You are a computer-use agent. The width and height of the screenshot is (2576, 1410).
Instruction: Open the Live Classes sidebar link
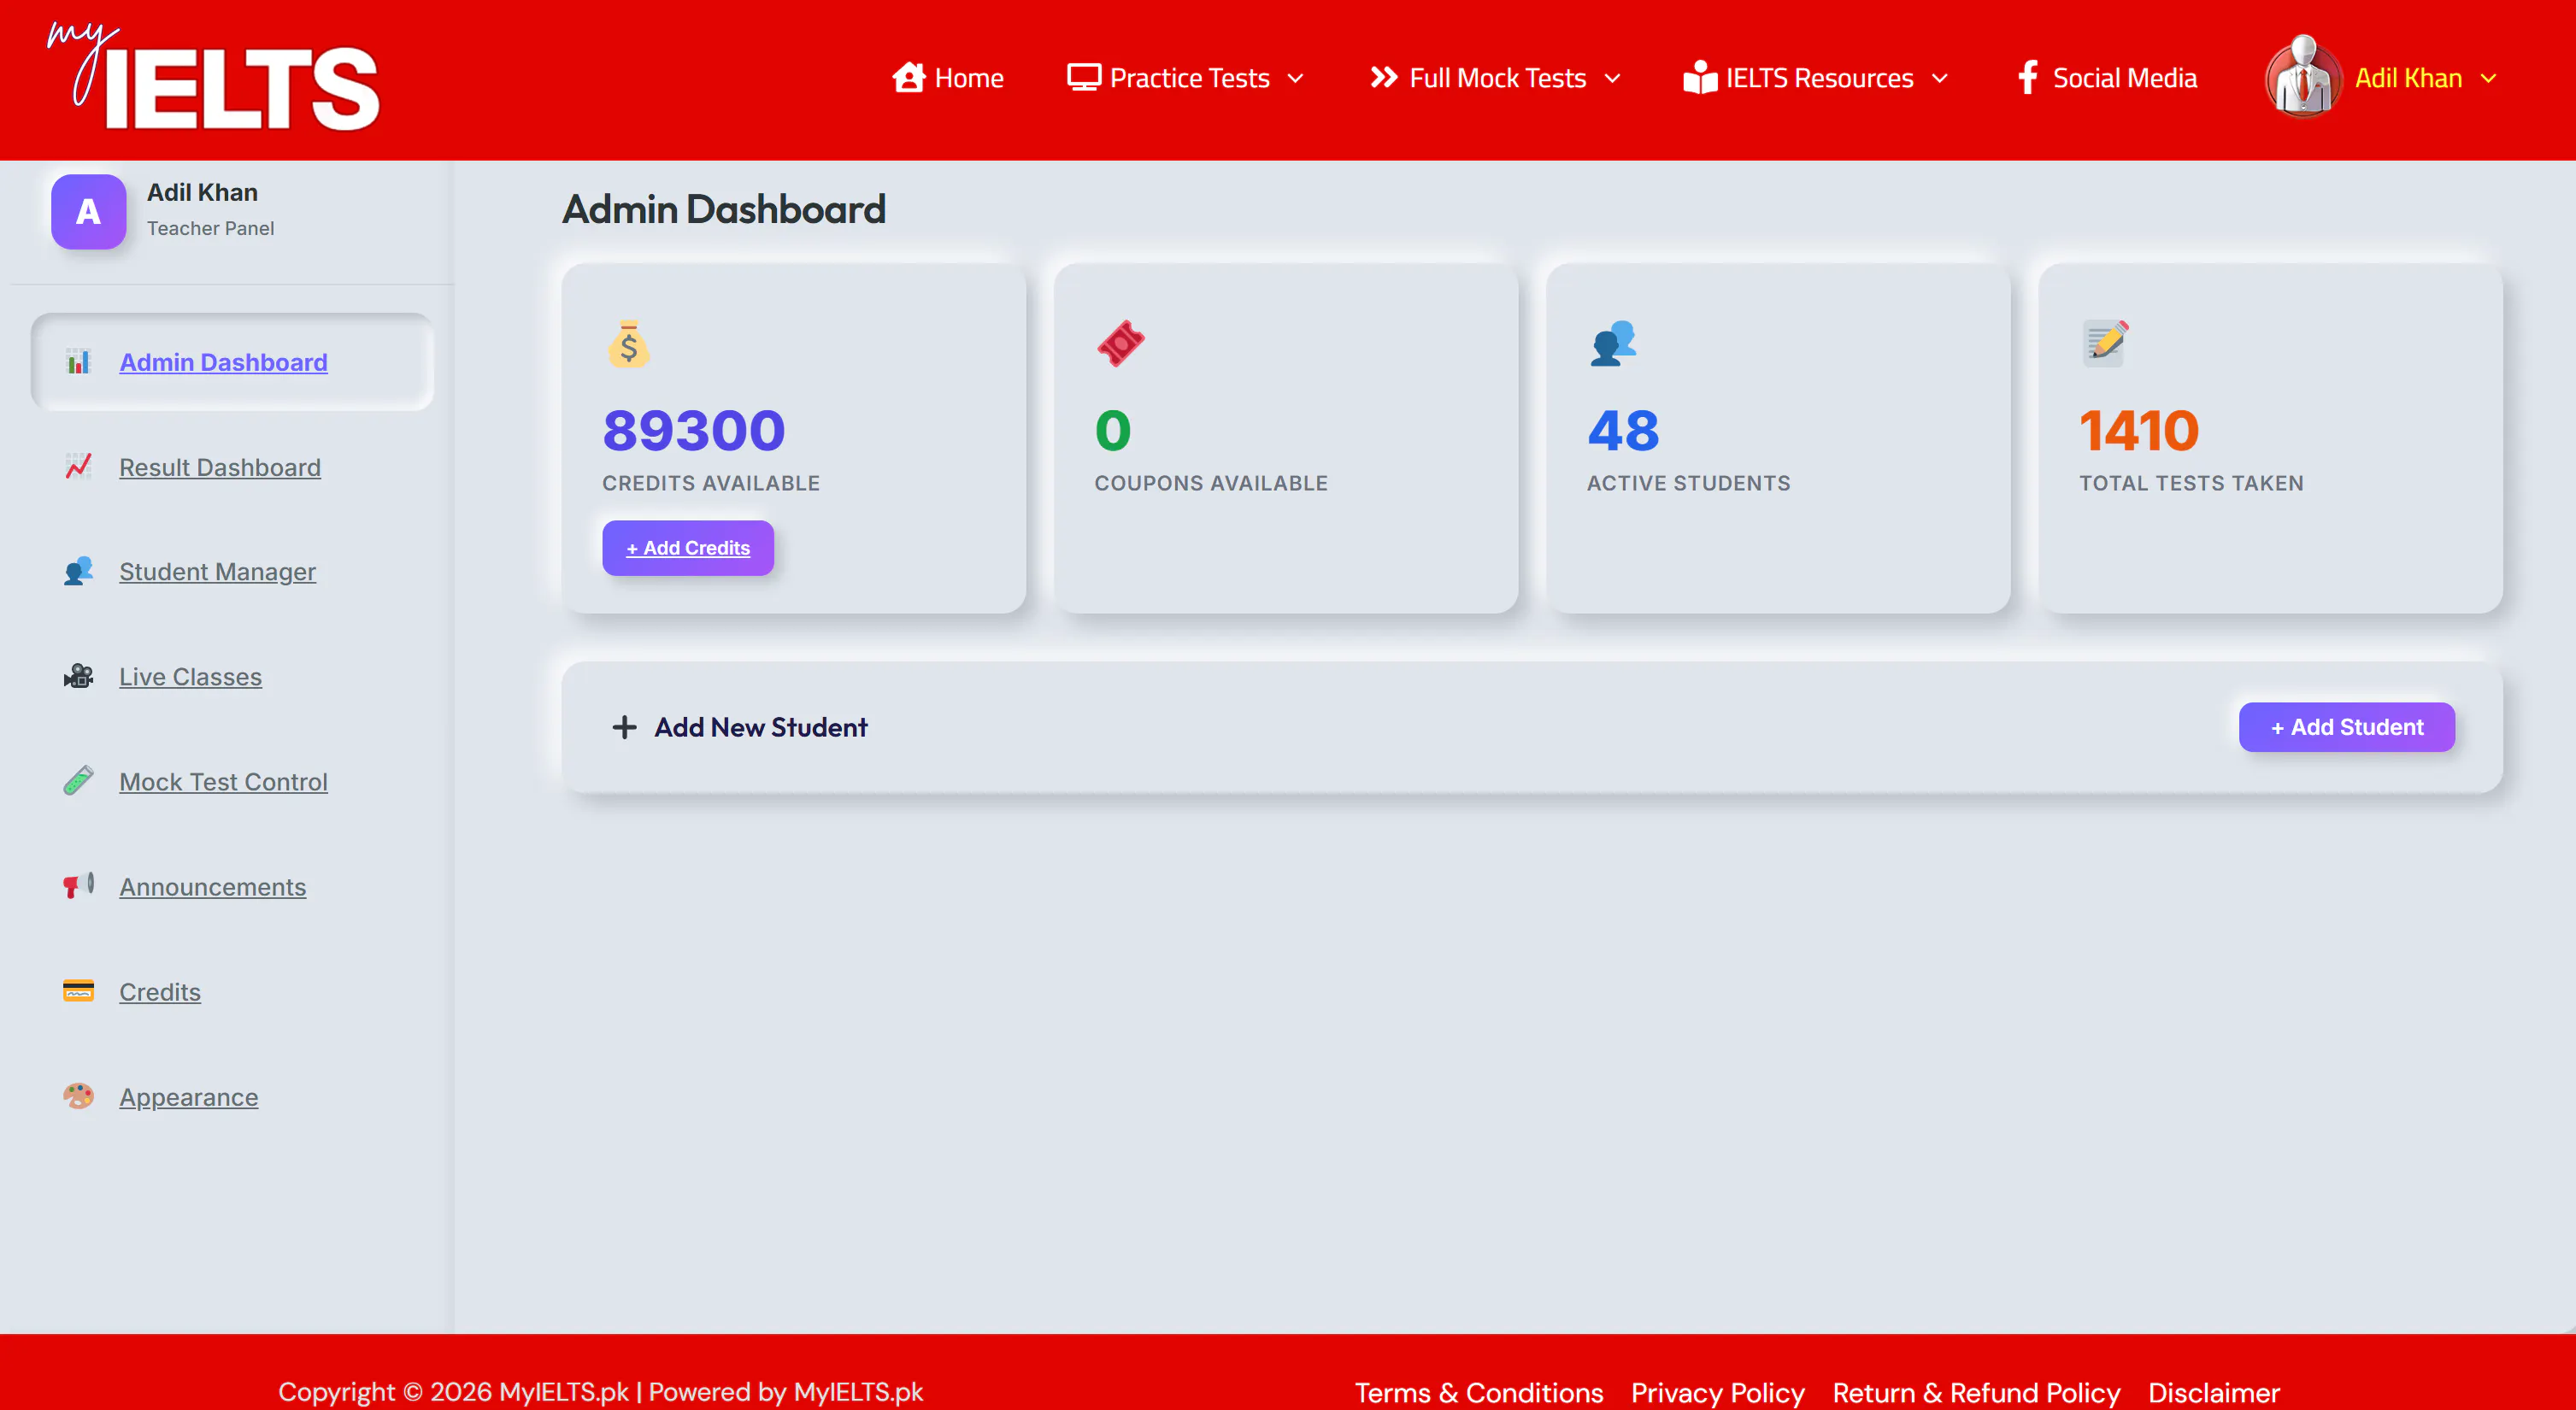coord(190,677)
